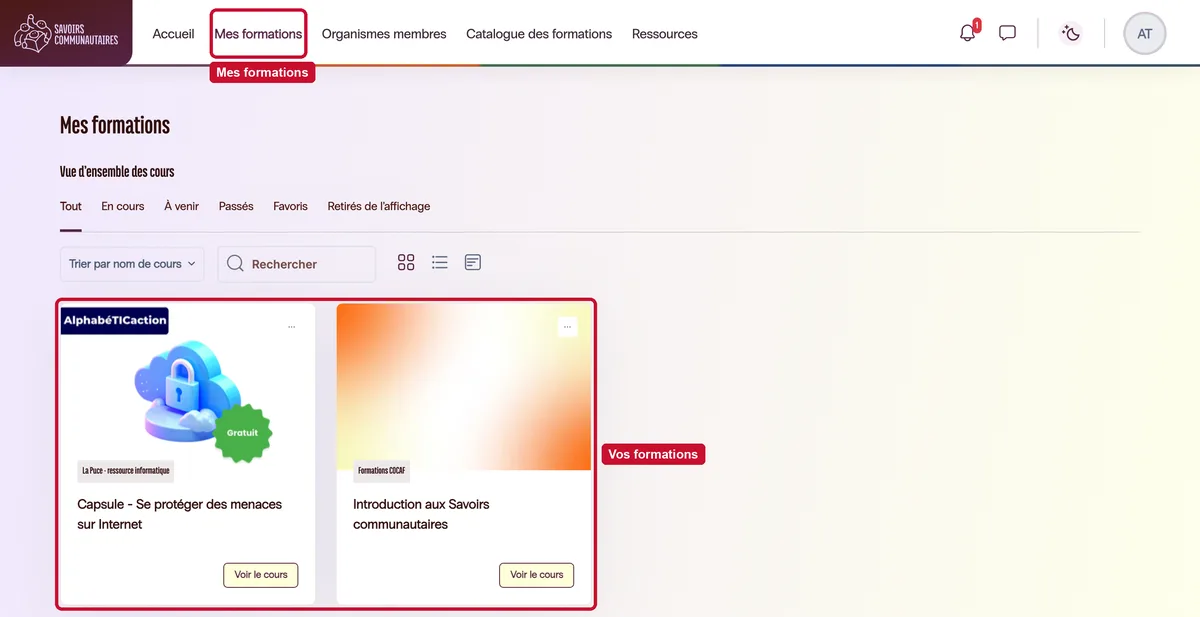Open the AT user avatar menu
Viewport: 1200px width, 617px height.
[x=1145, y=33]
